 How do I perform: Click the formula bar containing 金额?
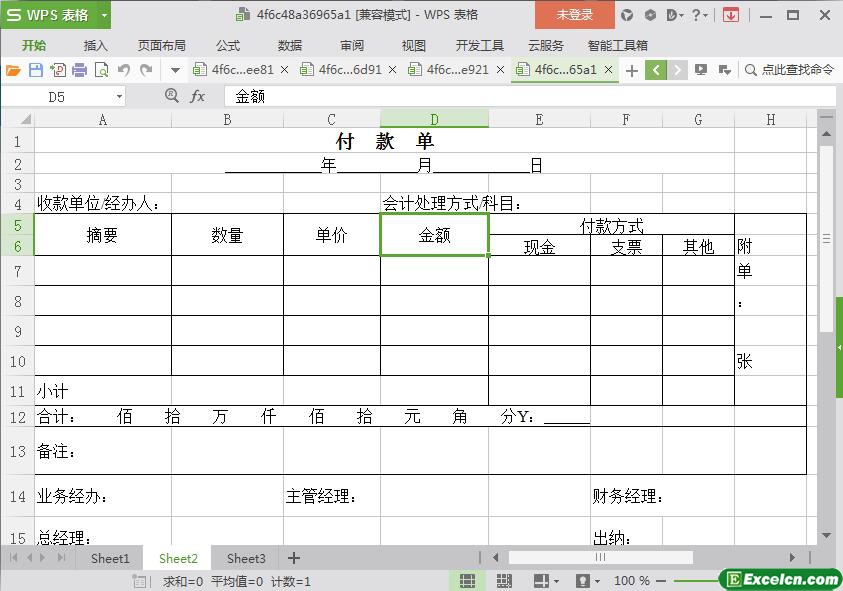coord(530,97)
